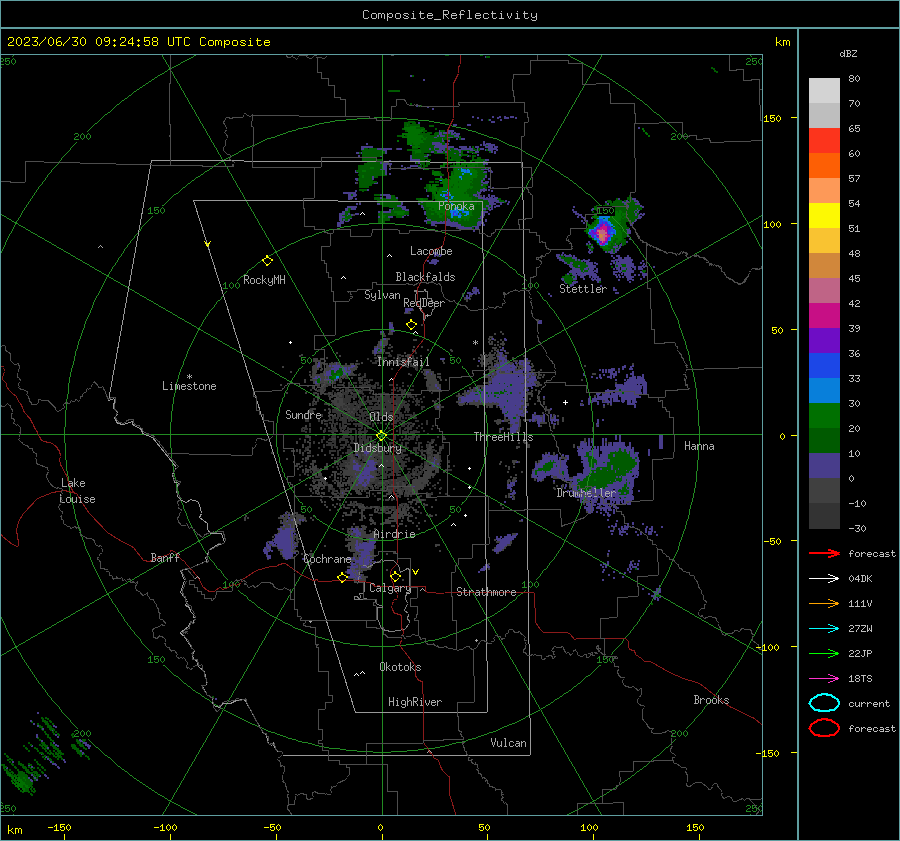Click the Lake Louise label
Viewport: 900px width, 841px height.
(77, 491)
